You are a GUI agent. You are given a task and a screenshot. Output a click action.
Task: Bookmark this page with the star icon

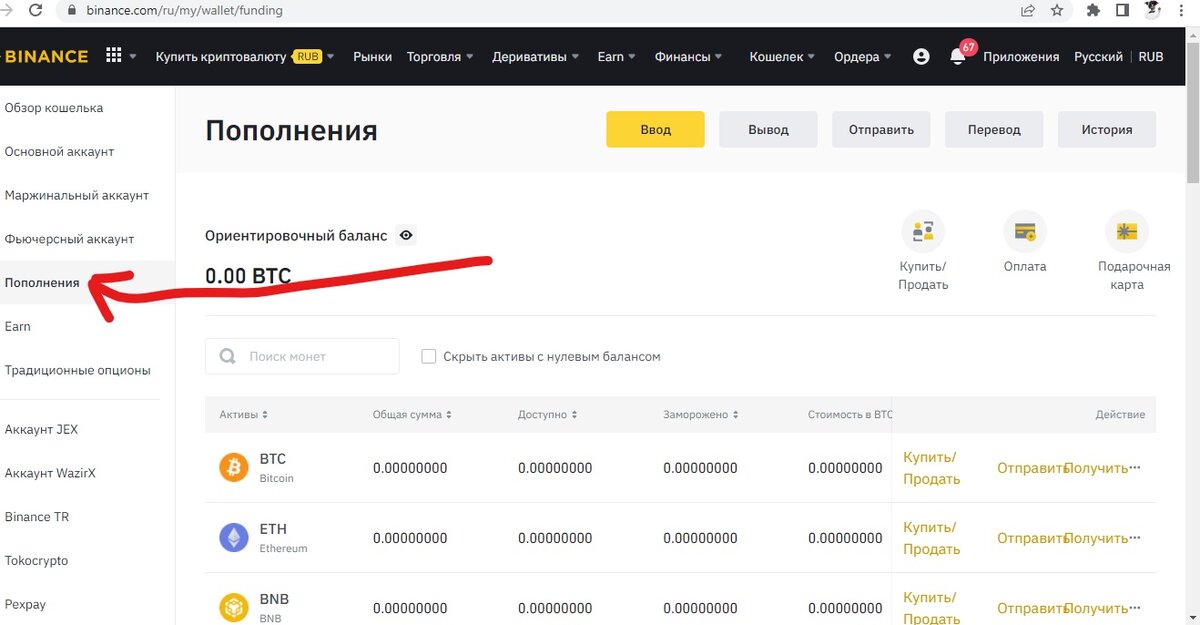1057,11
